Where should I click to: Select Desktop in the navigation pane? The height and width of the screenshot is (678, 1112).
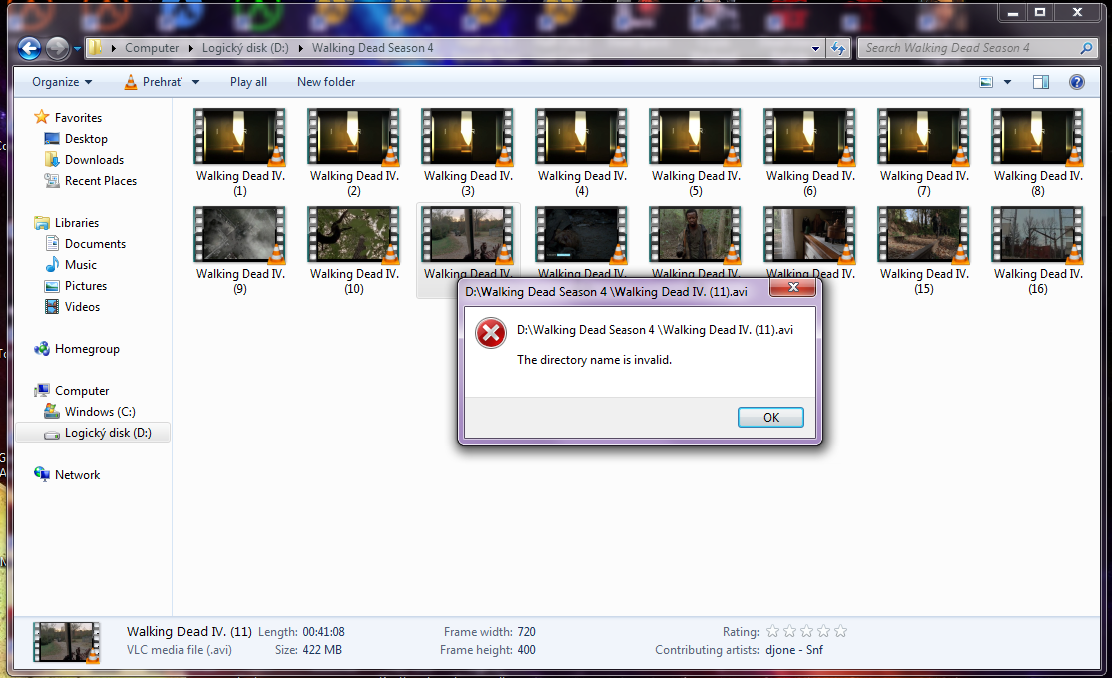(x=76, y=139)
